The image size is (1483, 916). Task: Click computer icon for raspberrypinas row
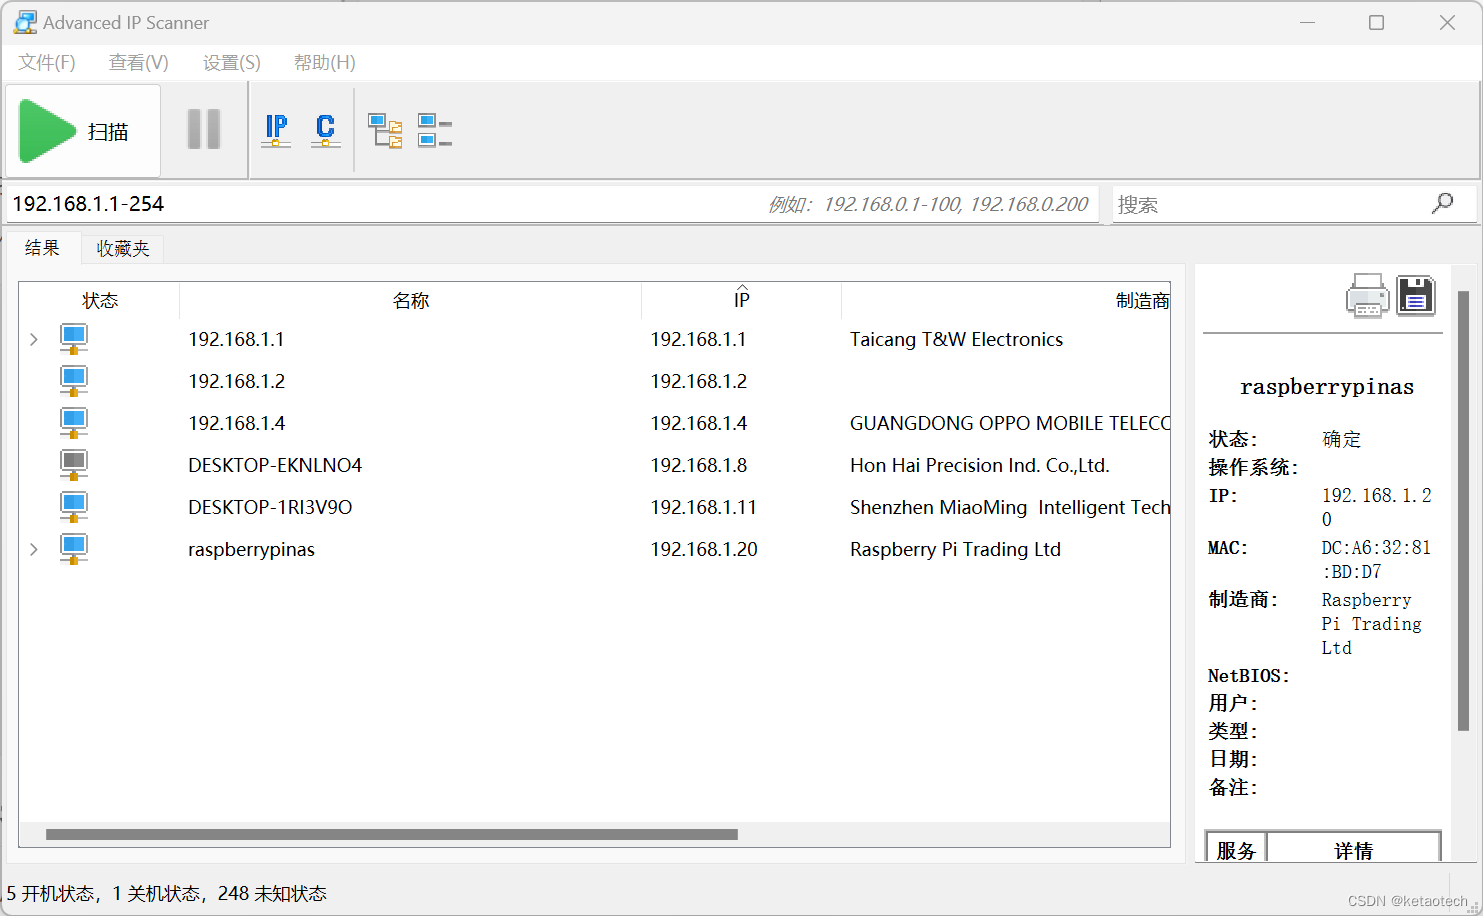tap(74, 549)
